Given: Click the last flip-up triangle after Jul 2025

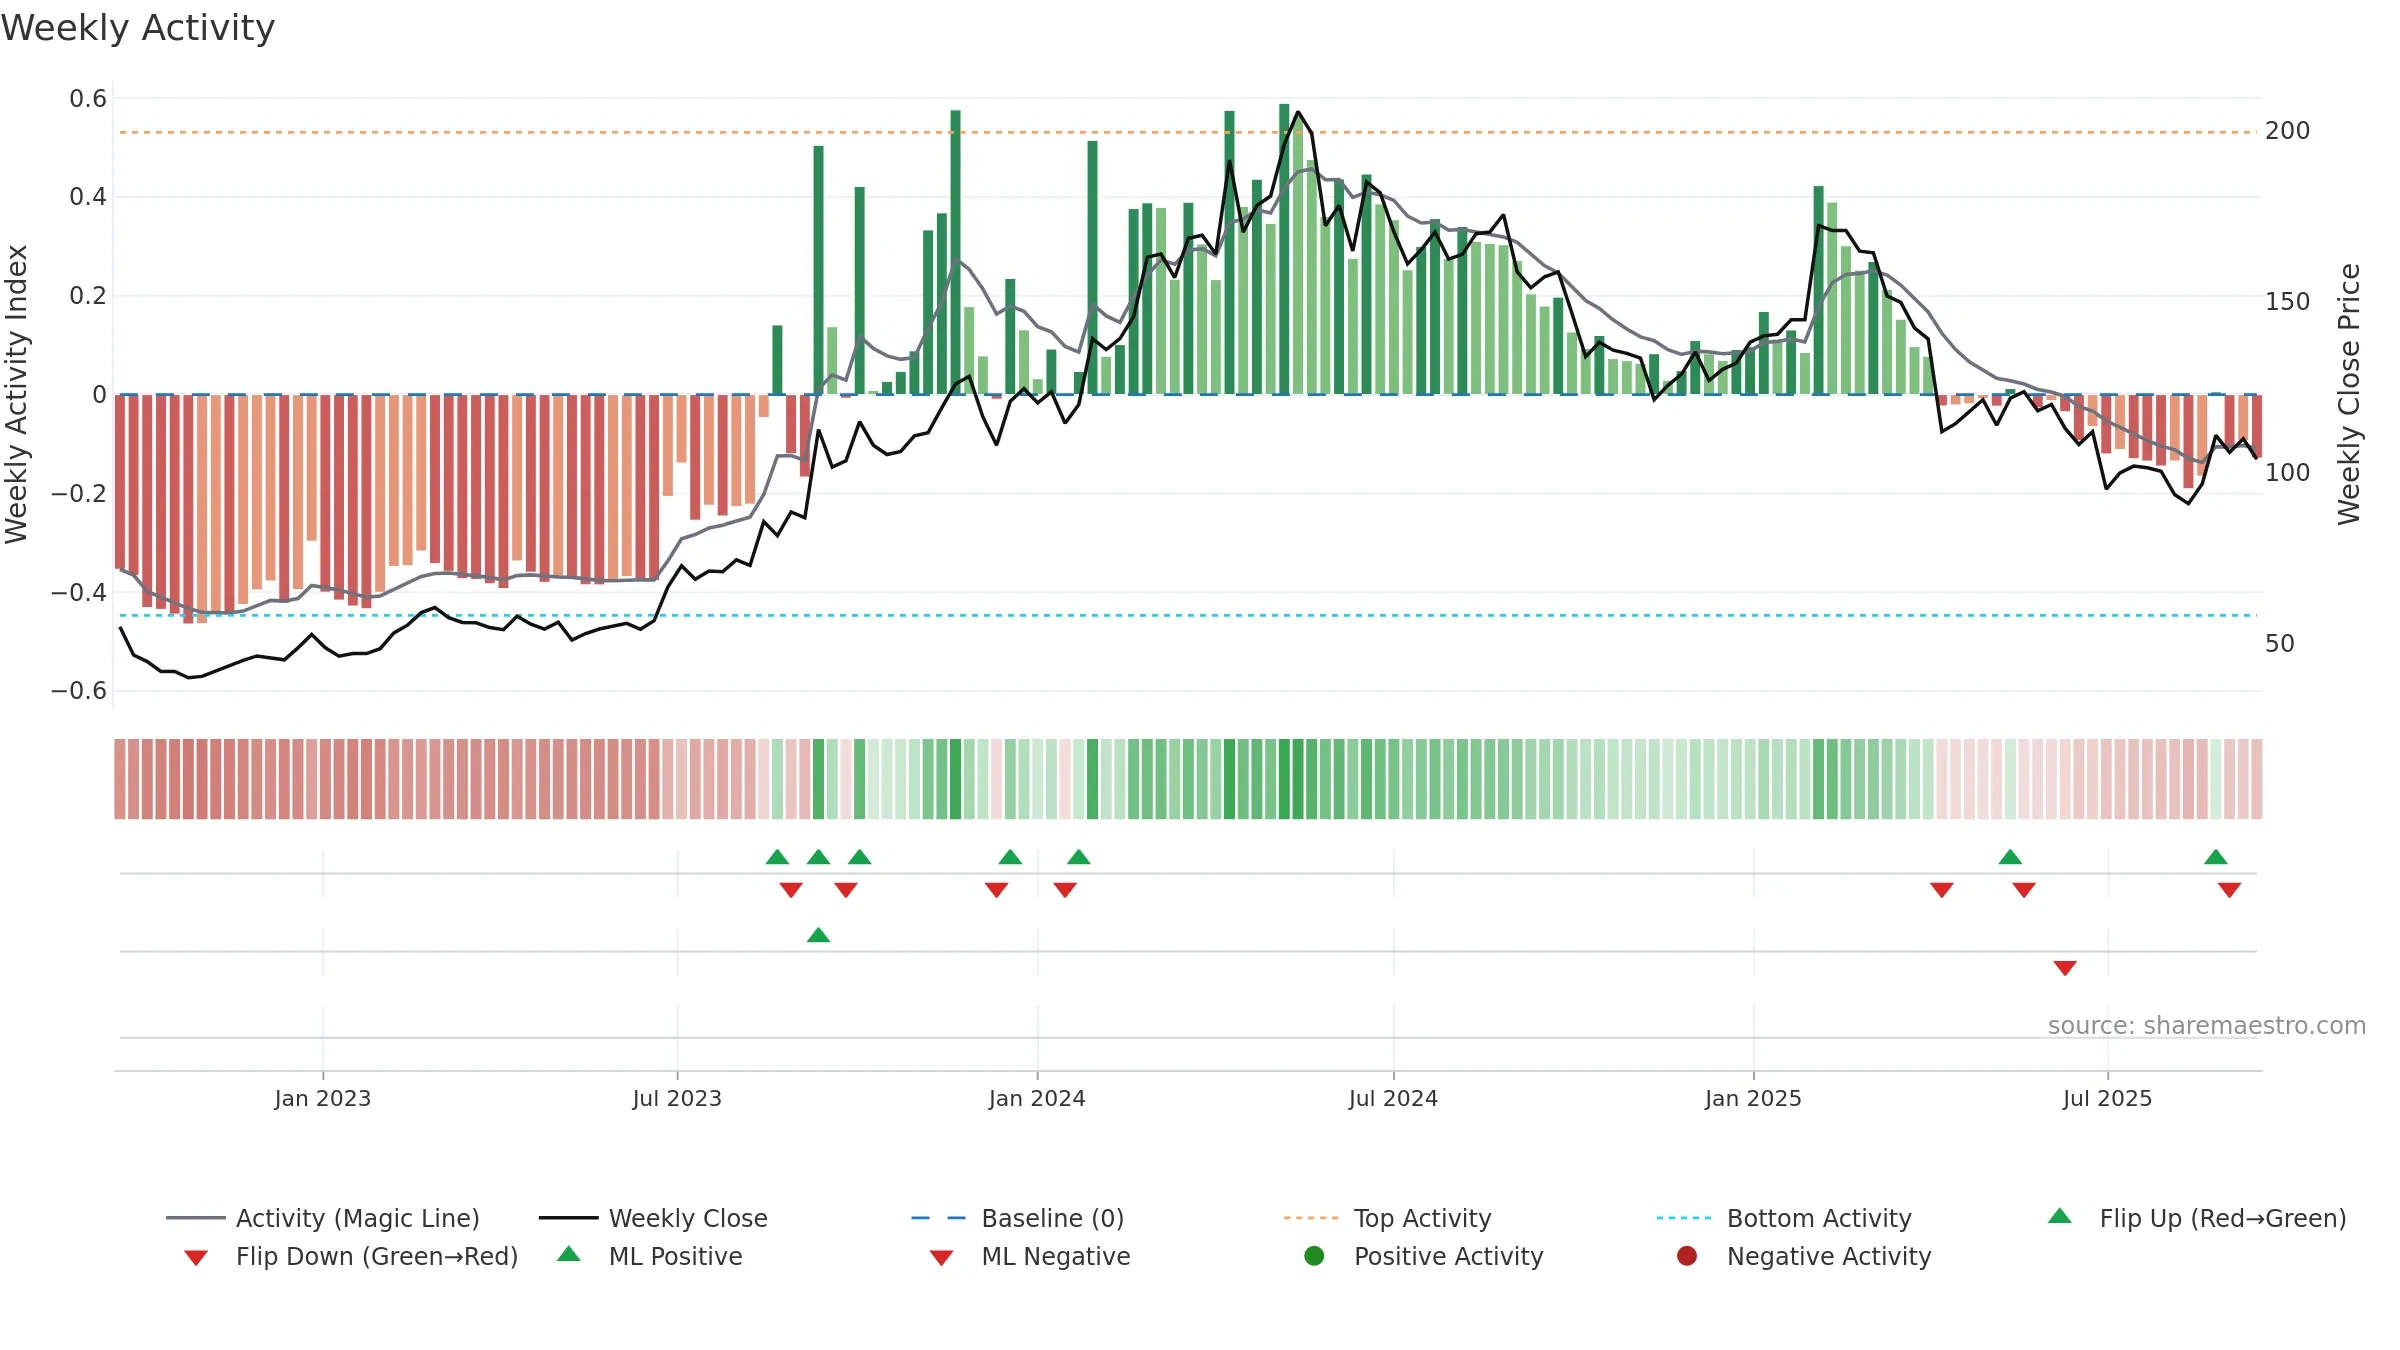Looking at the screenshot, I should 2216,857.
